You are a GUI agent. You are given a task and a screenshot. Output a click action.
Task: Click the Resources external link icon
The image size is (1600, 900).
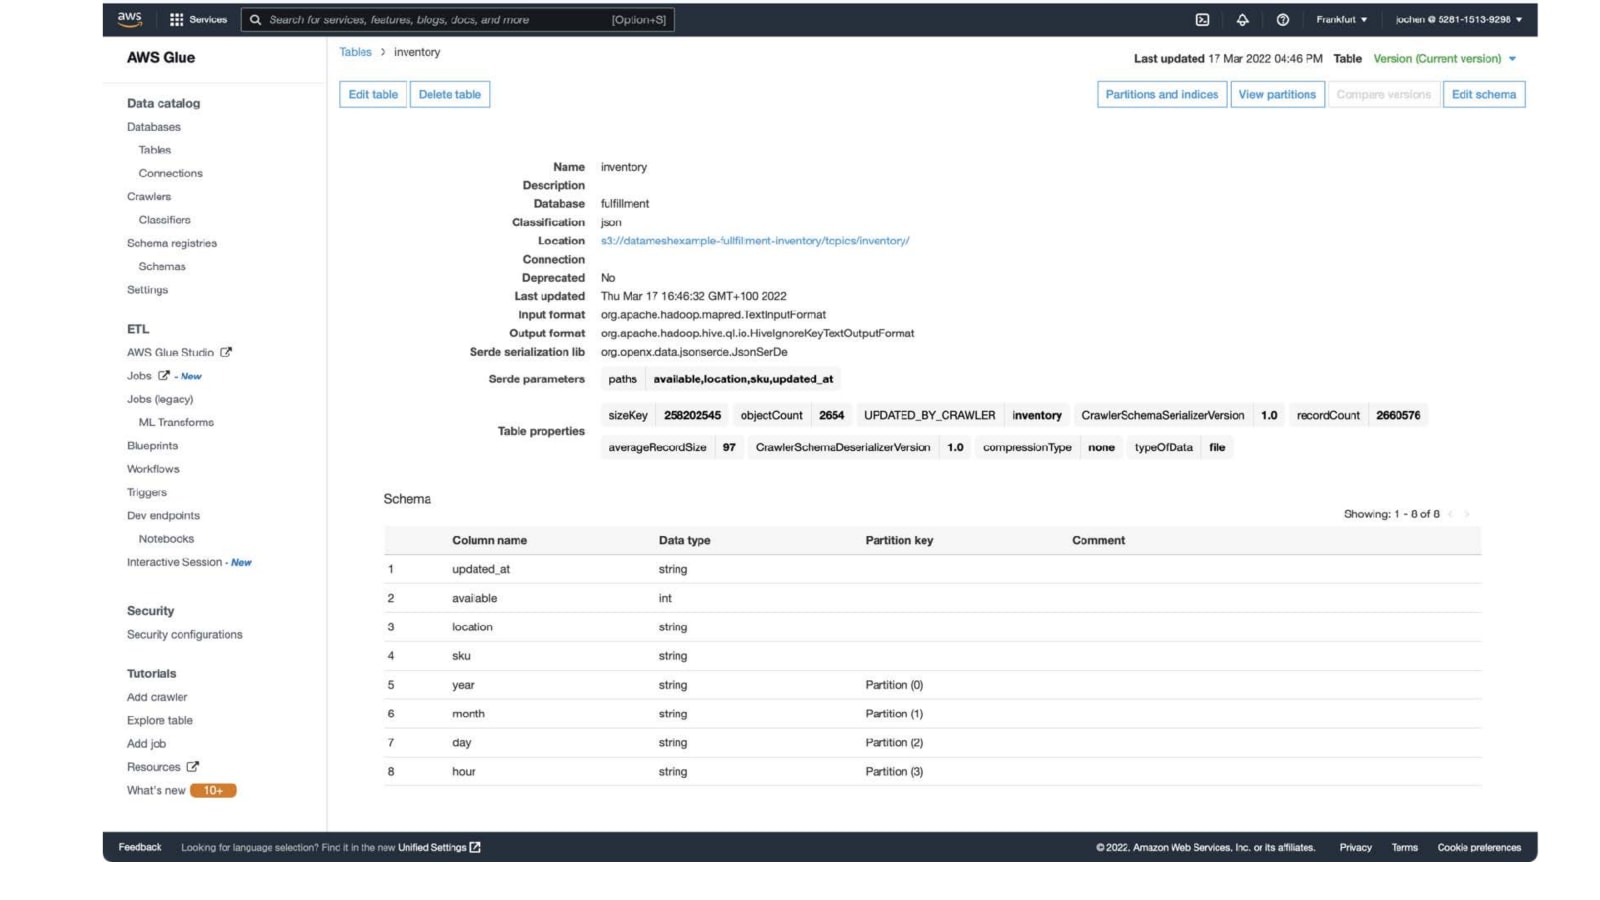[x=192, y=767]
